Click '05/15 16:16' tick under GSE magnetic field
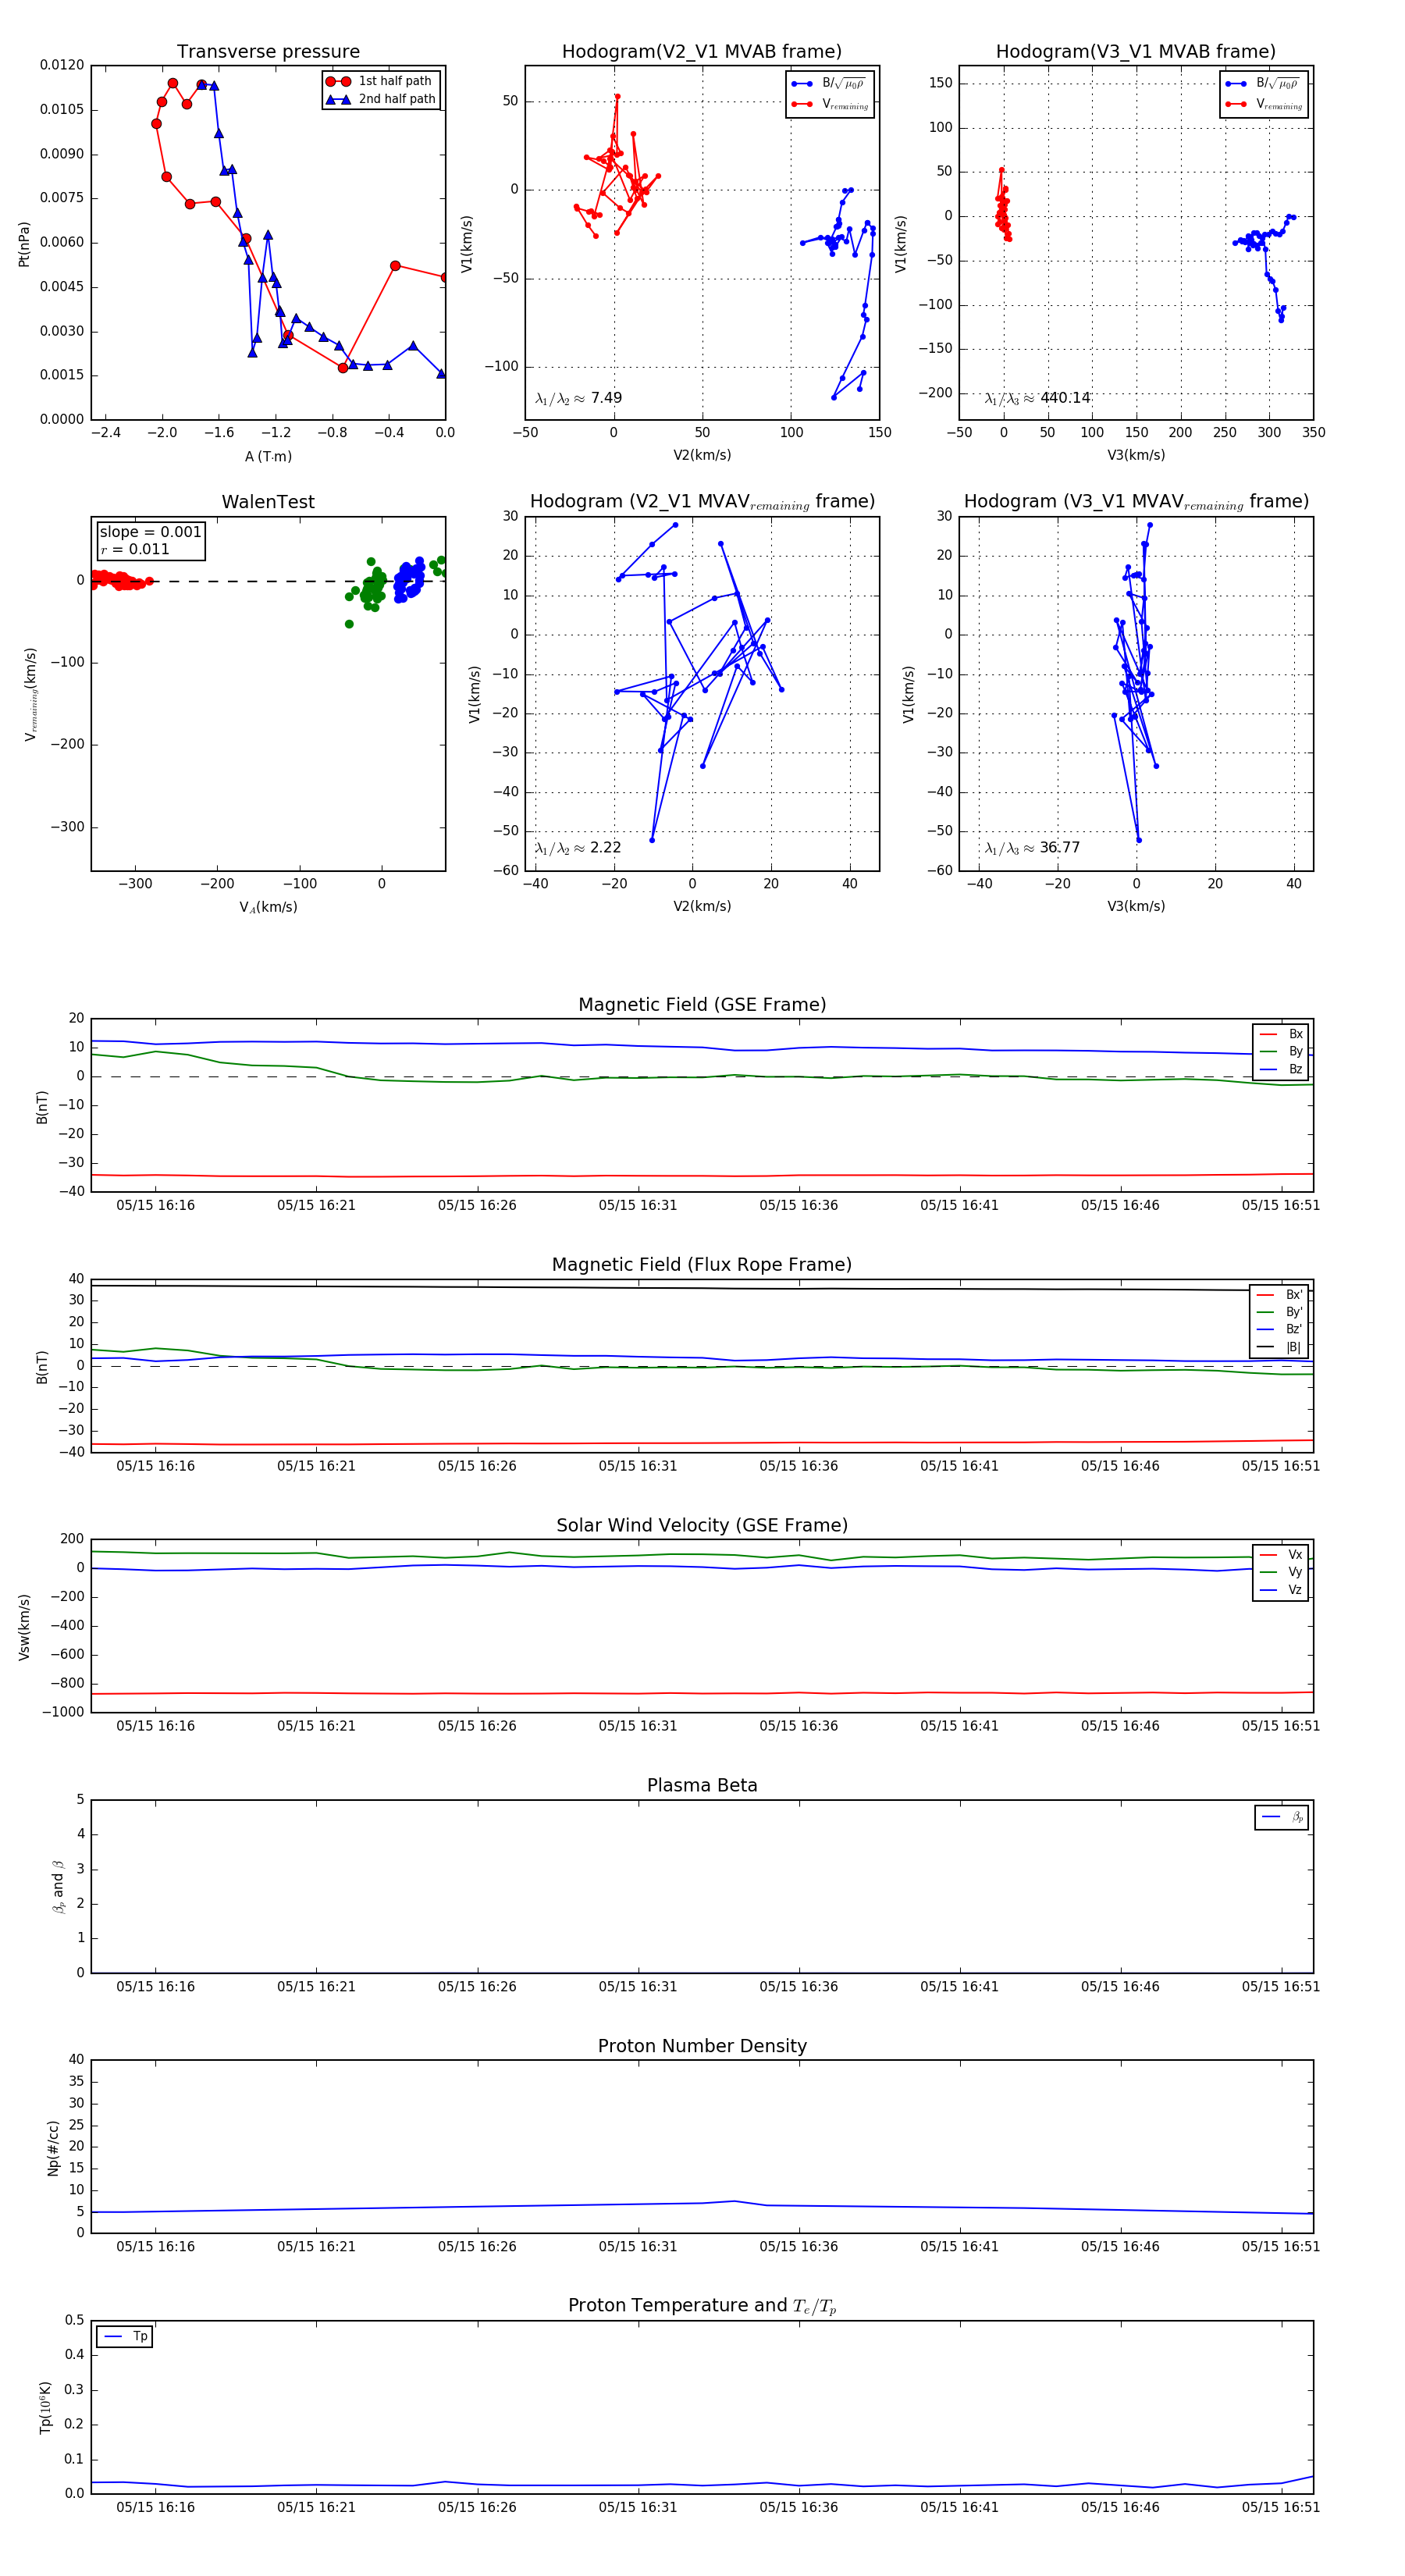 click(x=155, y=1205)
